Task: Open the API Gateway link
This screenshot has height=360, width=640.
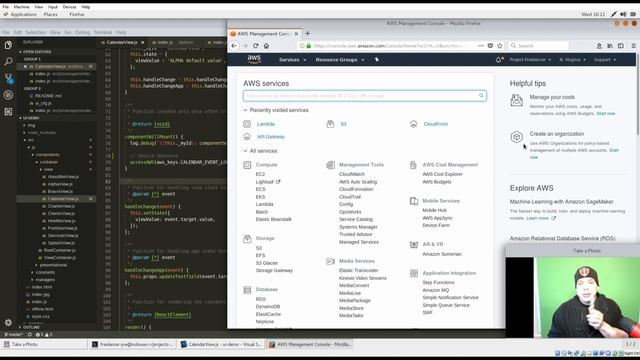Action: tap(271, 137)
